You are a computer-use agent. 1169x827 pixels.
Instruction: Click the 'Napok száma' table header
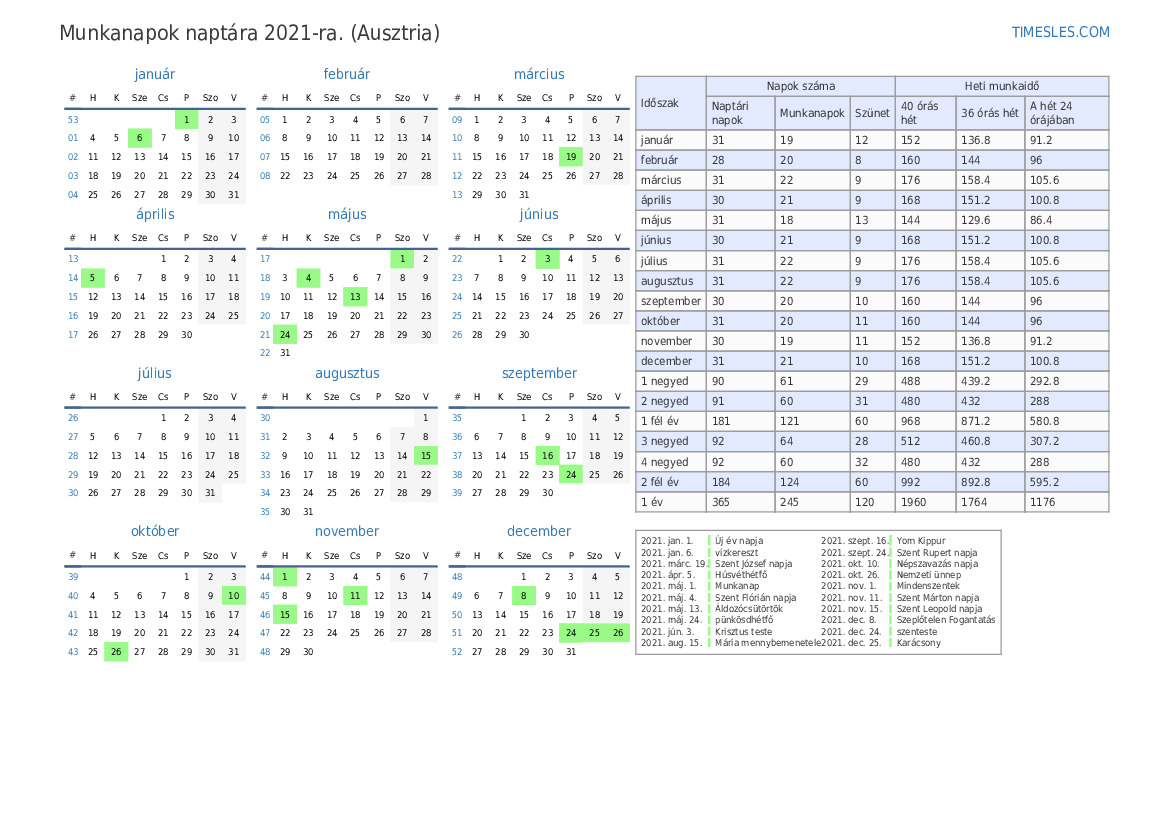(800, 86)
